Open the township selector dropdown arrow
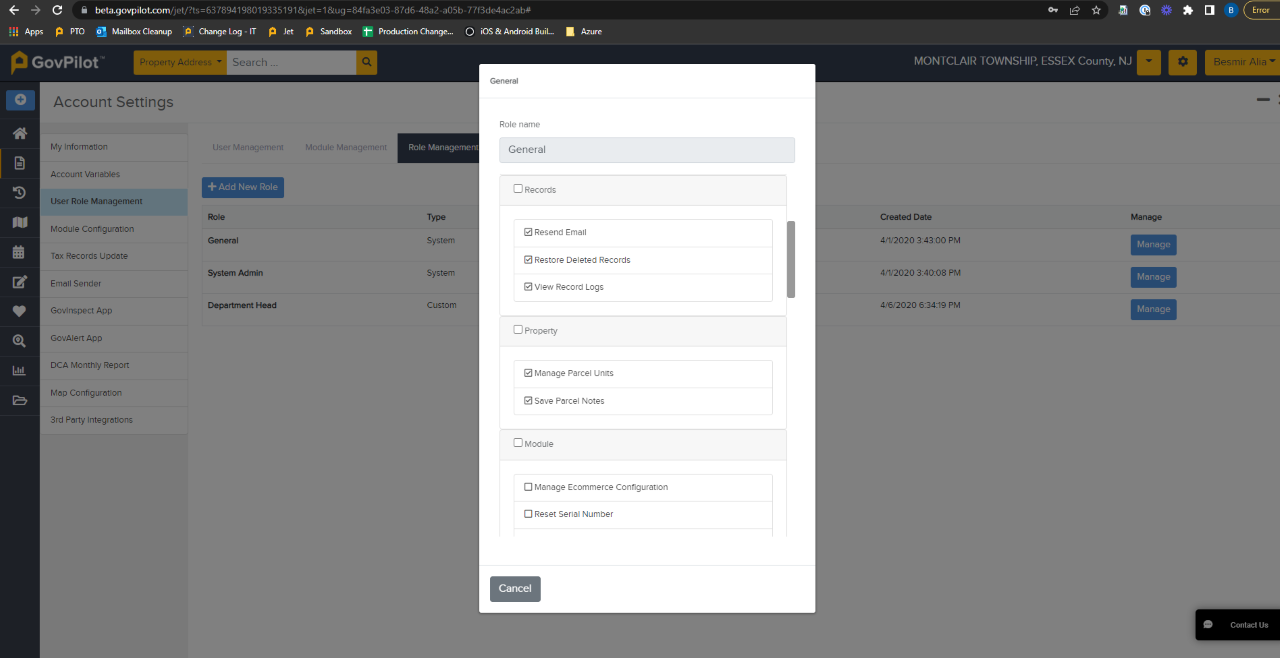 point(1149,62)
